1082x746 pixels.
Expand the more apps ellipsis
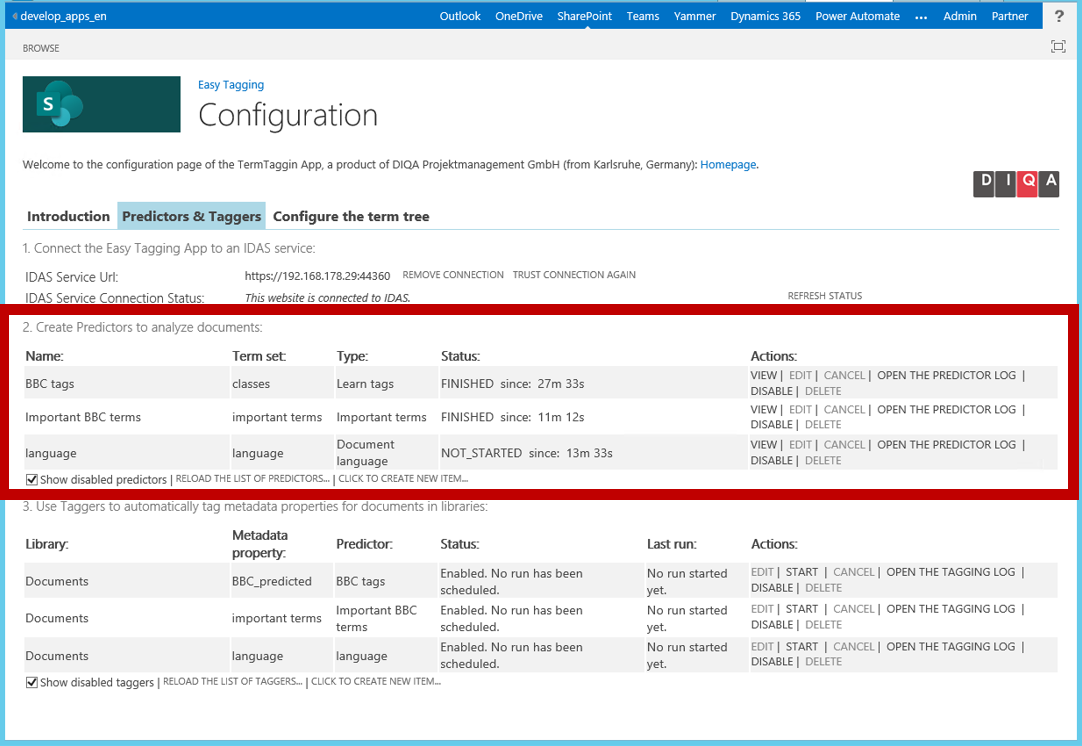click(x=921, y=16)
